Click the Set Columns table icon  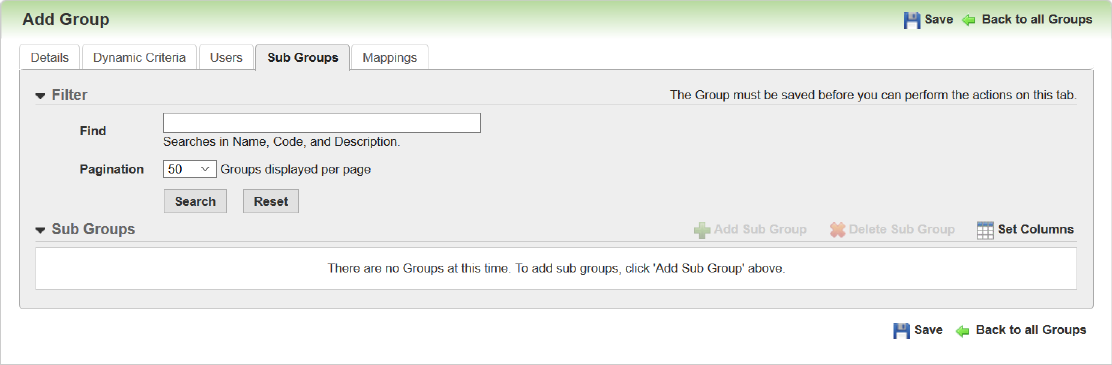pyautogui.click(x=985, y=230)
